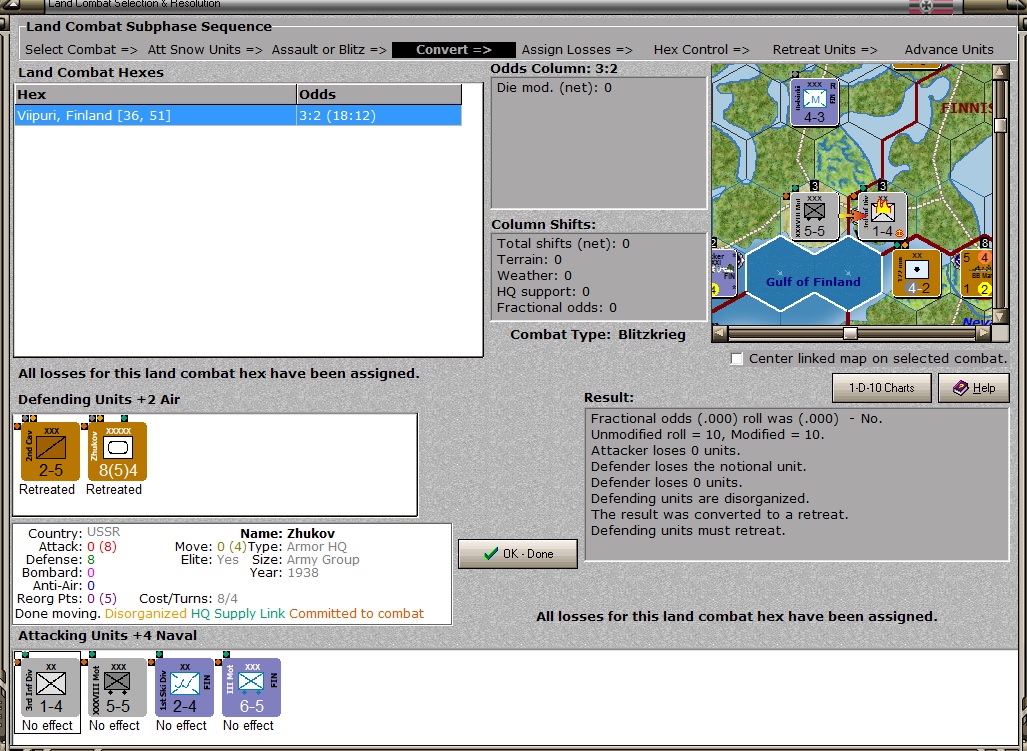Image resolution: width=1027 pixels, height=751 pixels.
Task: Click the 'HQ Supply Link' status text
Action: click(238, 614)
